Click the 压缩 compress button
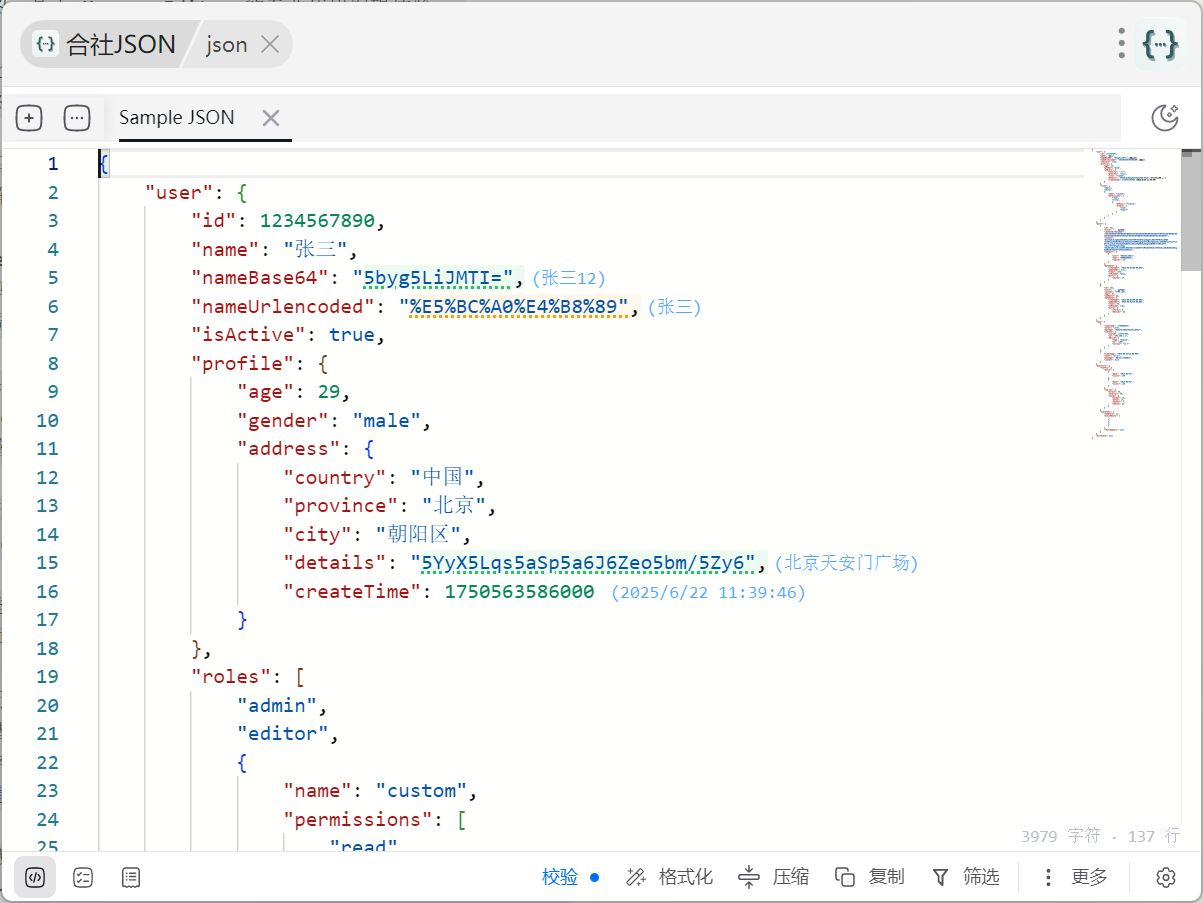 tap(773, 877)
